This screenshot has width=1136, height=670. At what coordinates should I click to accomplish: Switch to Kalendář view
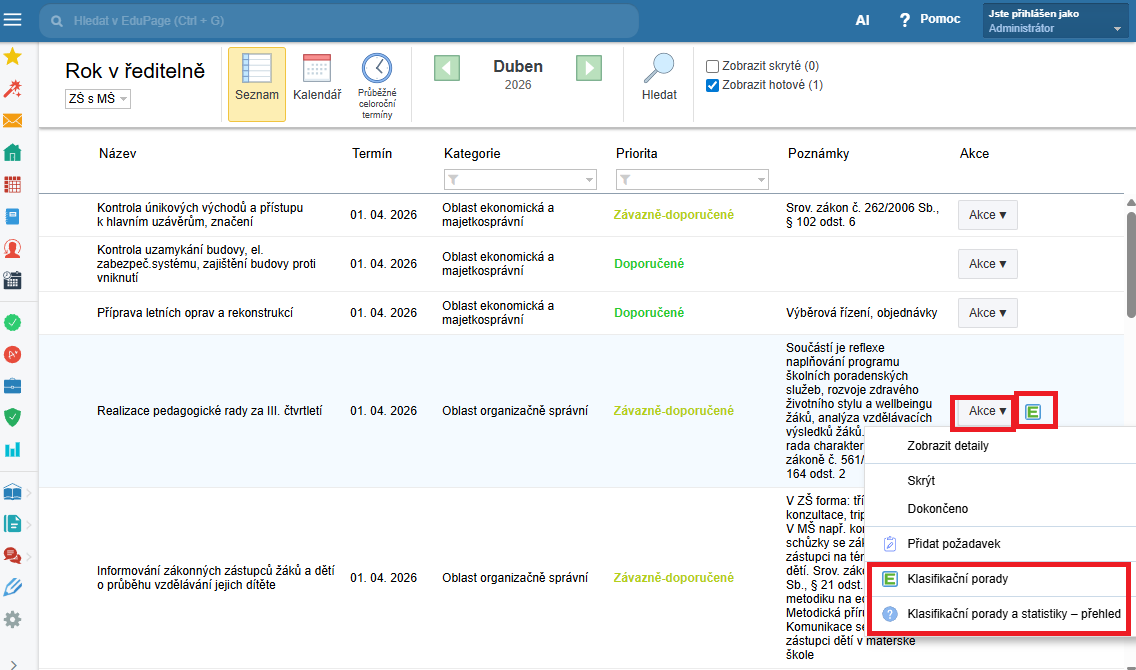tap(317, 80)
